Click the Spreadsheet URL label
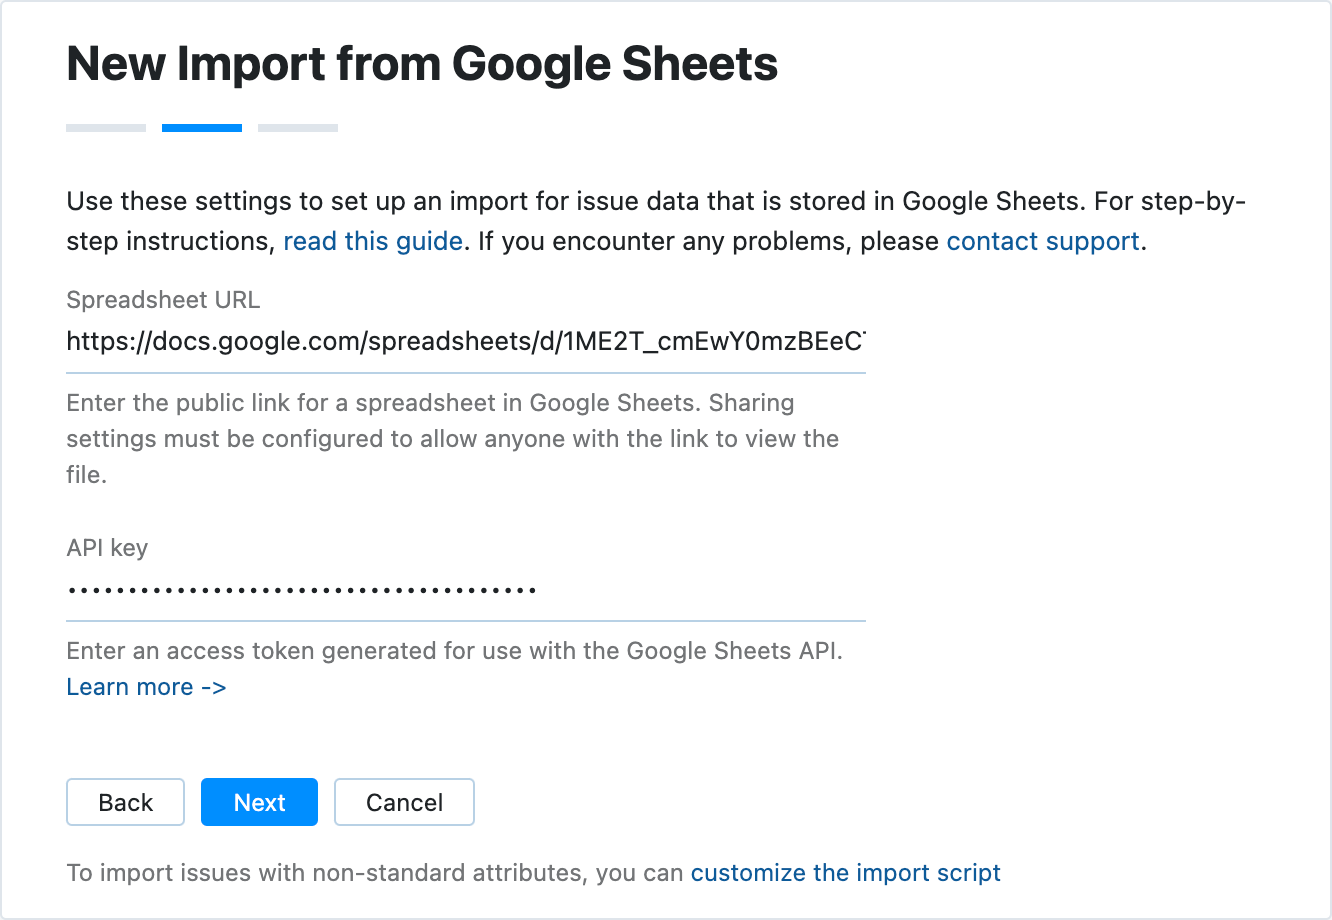This screenshot has width=1332, height=920. tap(163, 299)
